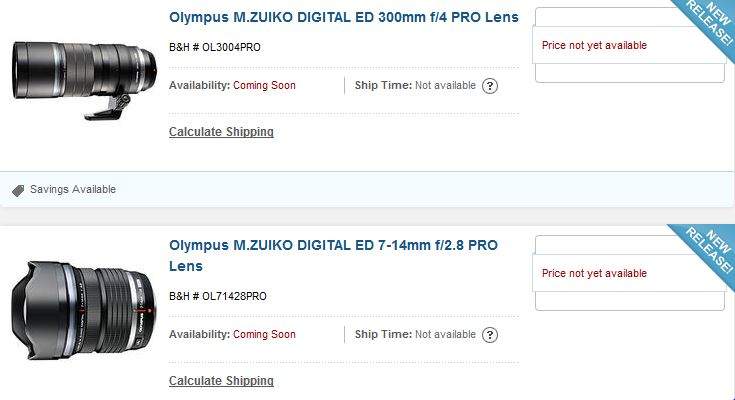The image size is (735, 400).
Task: Calculate Shipping for the 300mm lens
Action: pyautogui.click(x=221, y=132)
